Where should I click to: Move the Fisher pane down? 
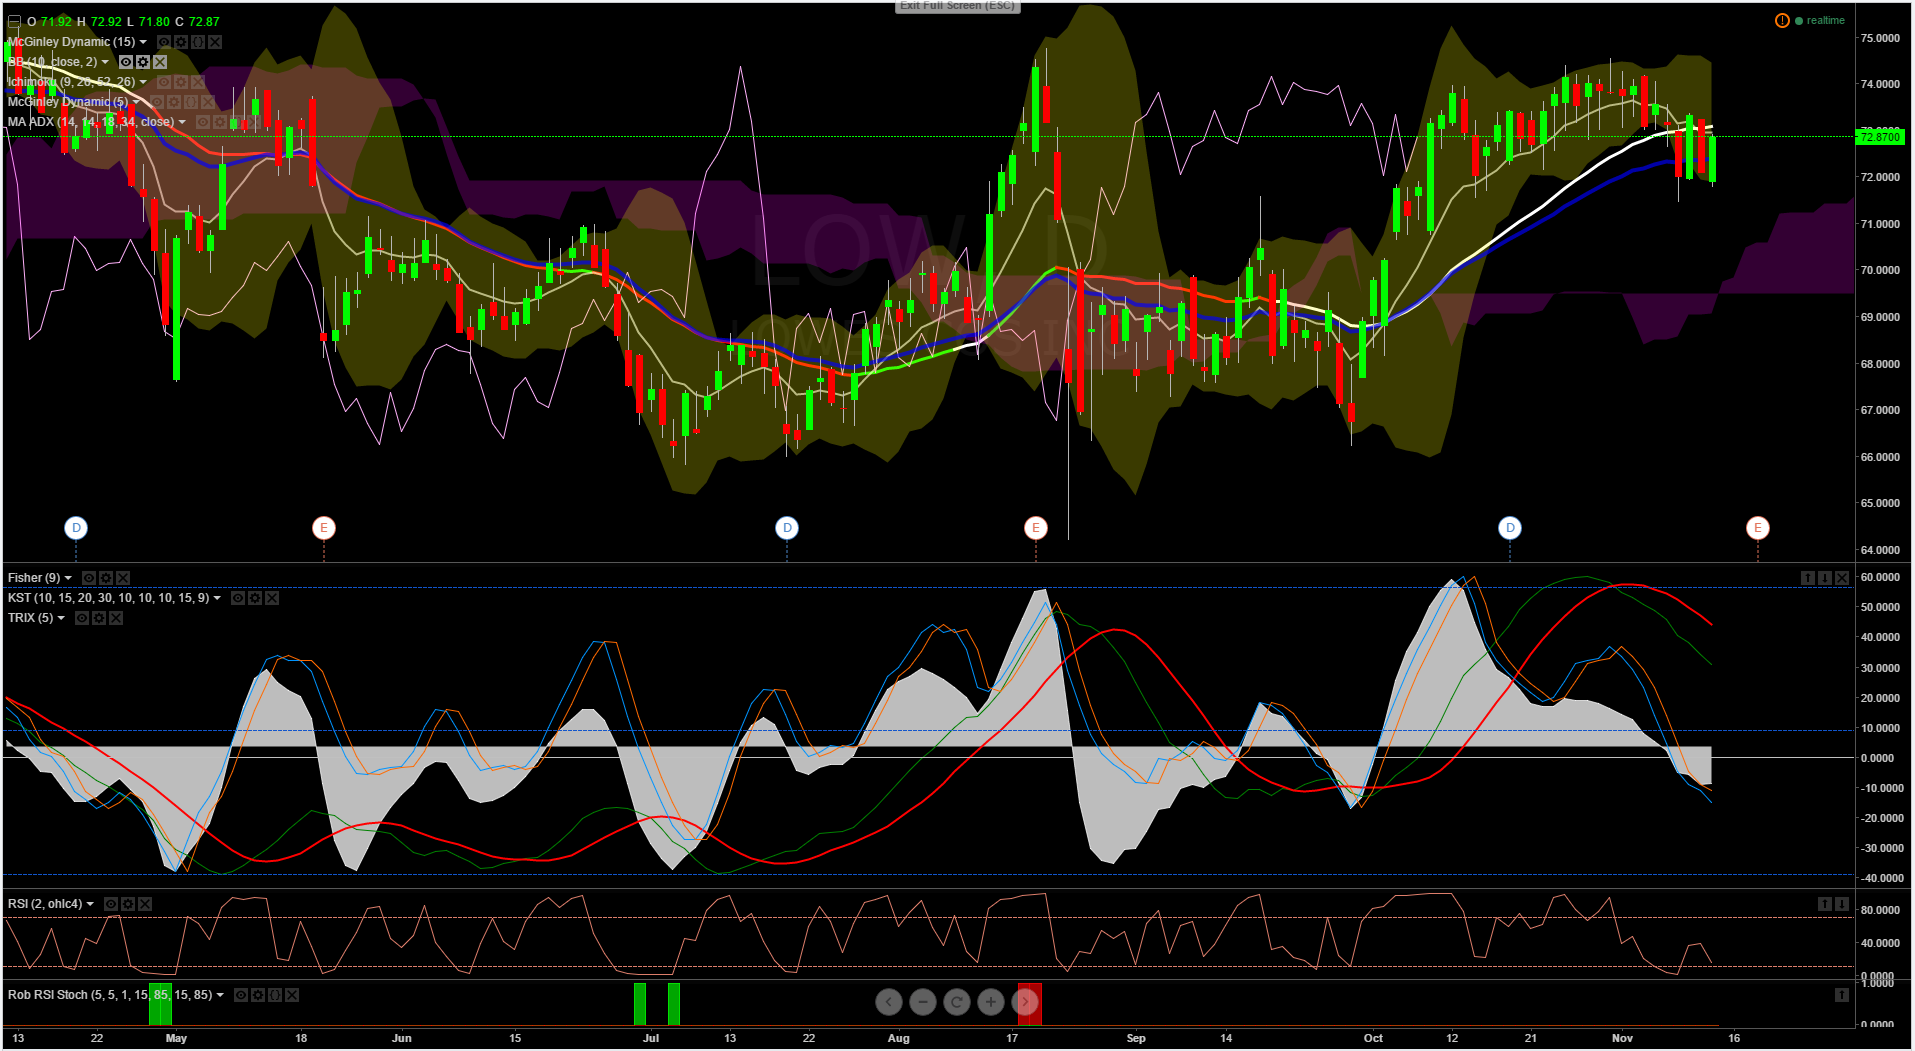click(1825, 578)
